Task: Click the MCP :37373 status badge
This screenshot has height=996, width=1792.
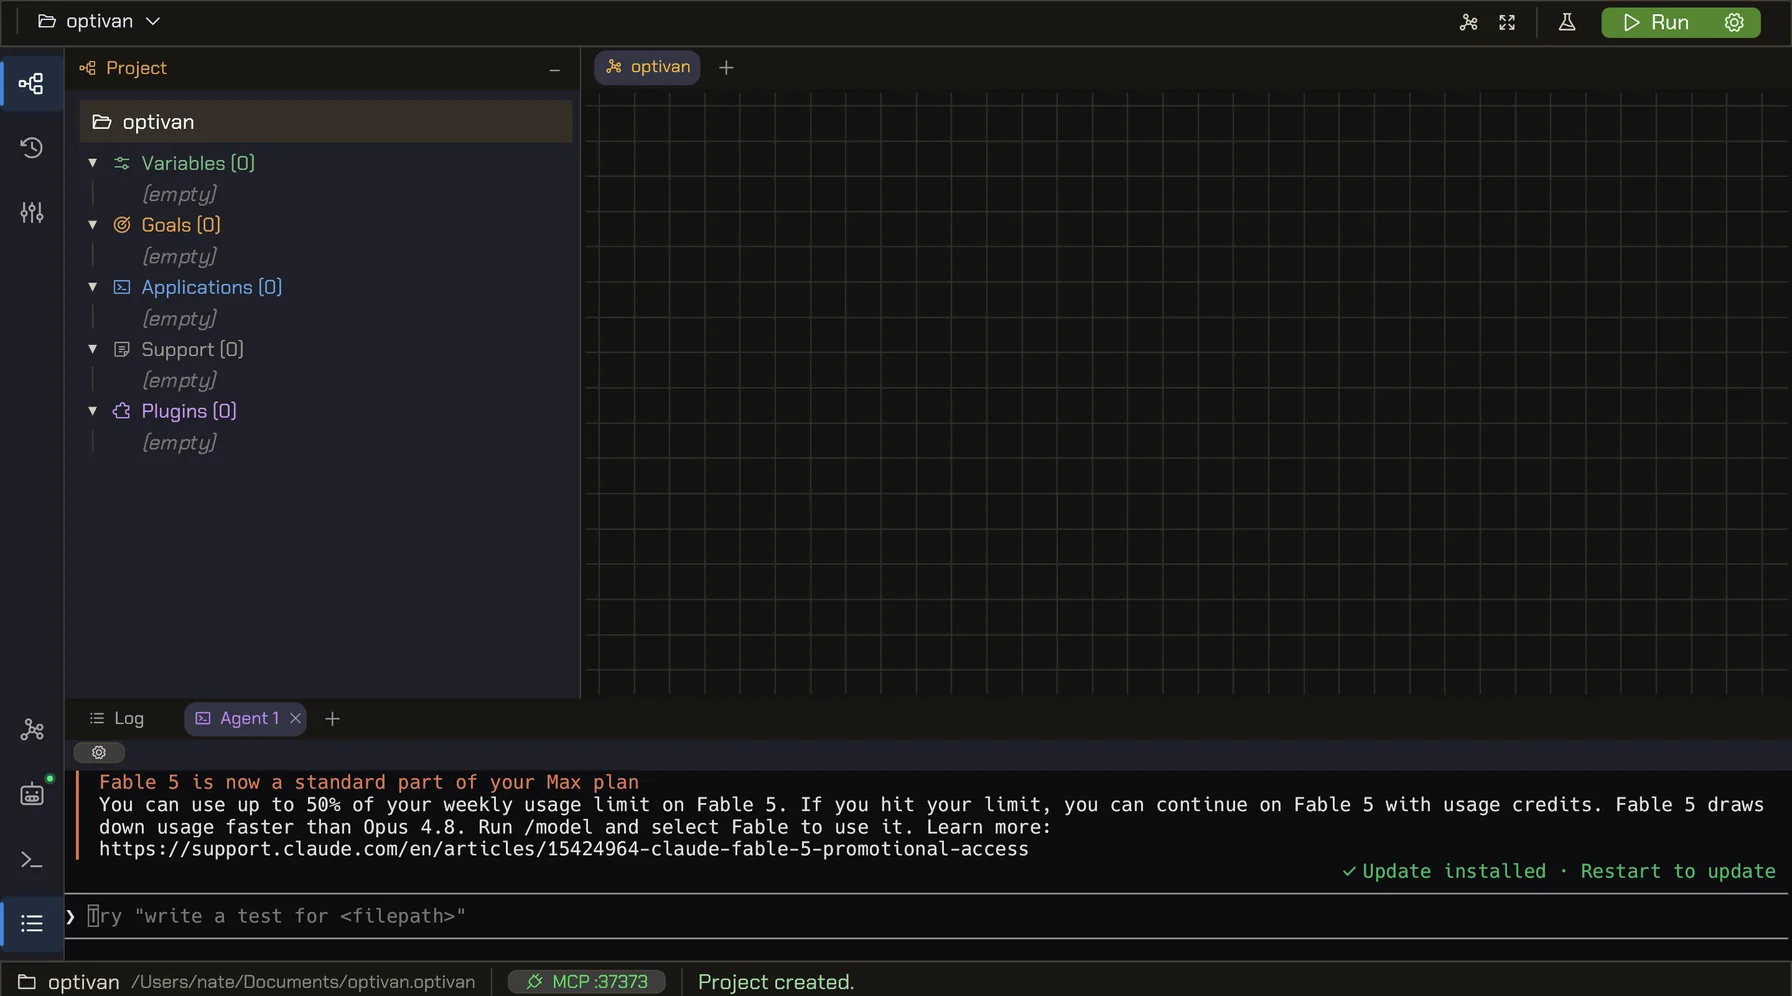Action: point(587,982)
